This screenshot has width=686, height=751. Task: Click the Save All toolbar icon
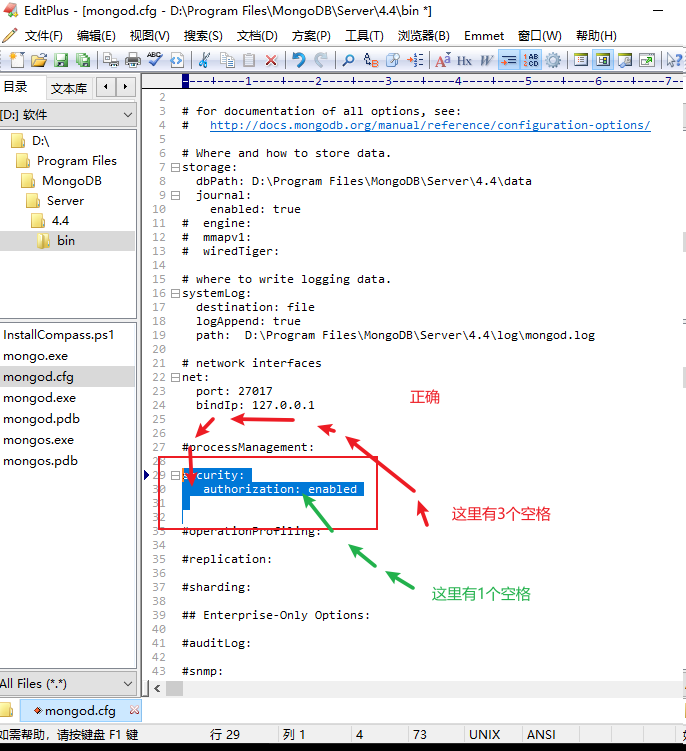coord(83,60)
